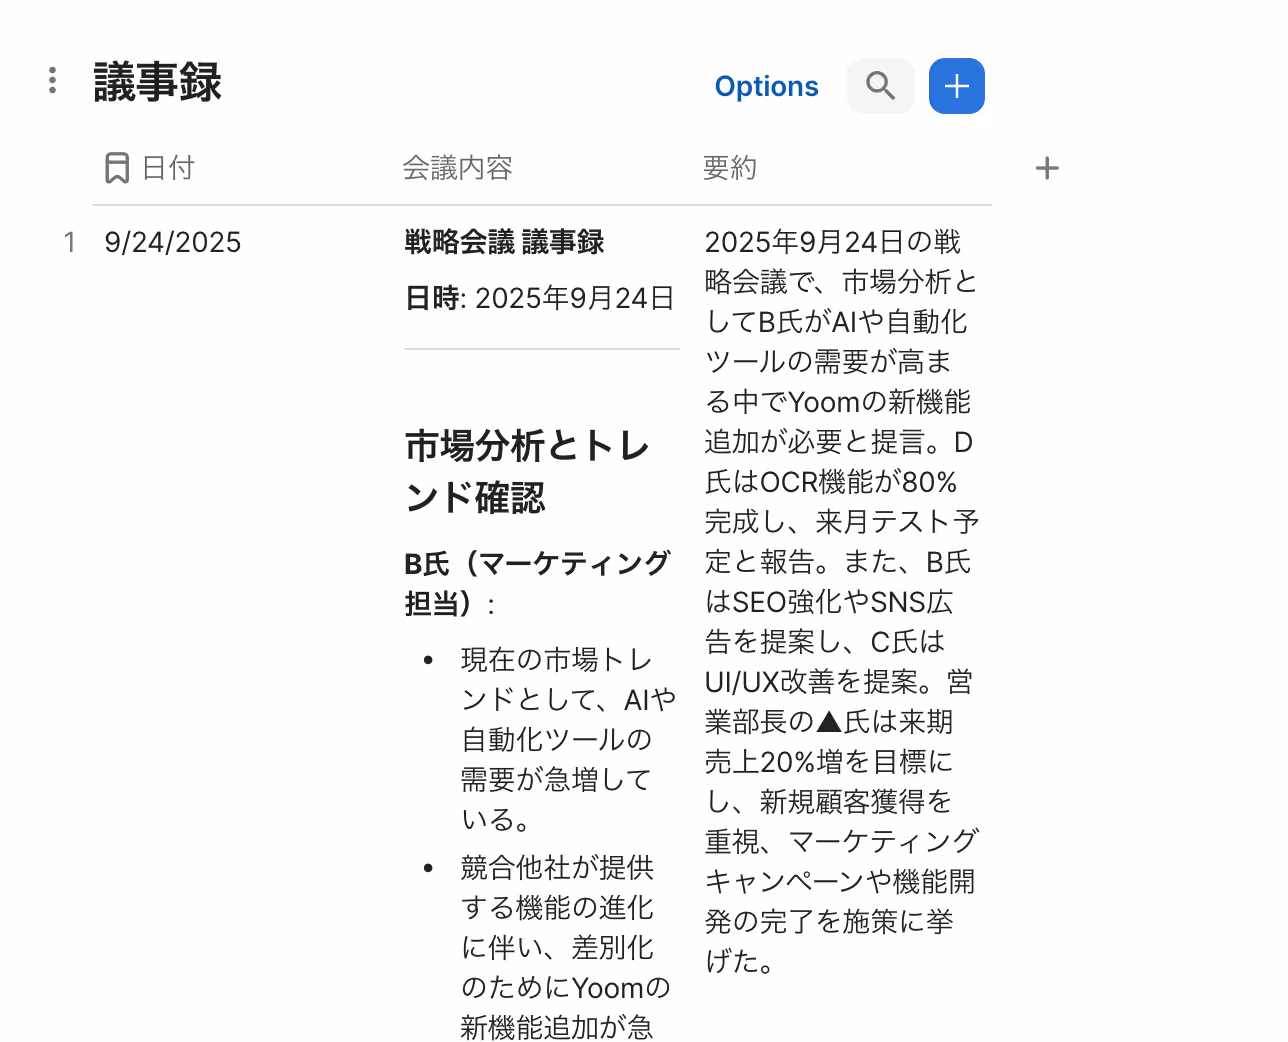The height and width of the screenshot is (1042, 1288).
Task: Click the 市場分析とトレンド確認 heading
Action: [528, 471]
